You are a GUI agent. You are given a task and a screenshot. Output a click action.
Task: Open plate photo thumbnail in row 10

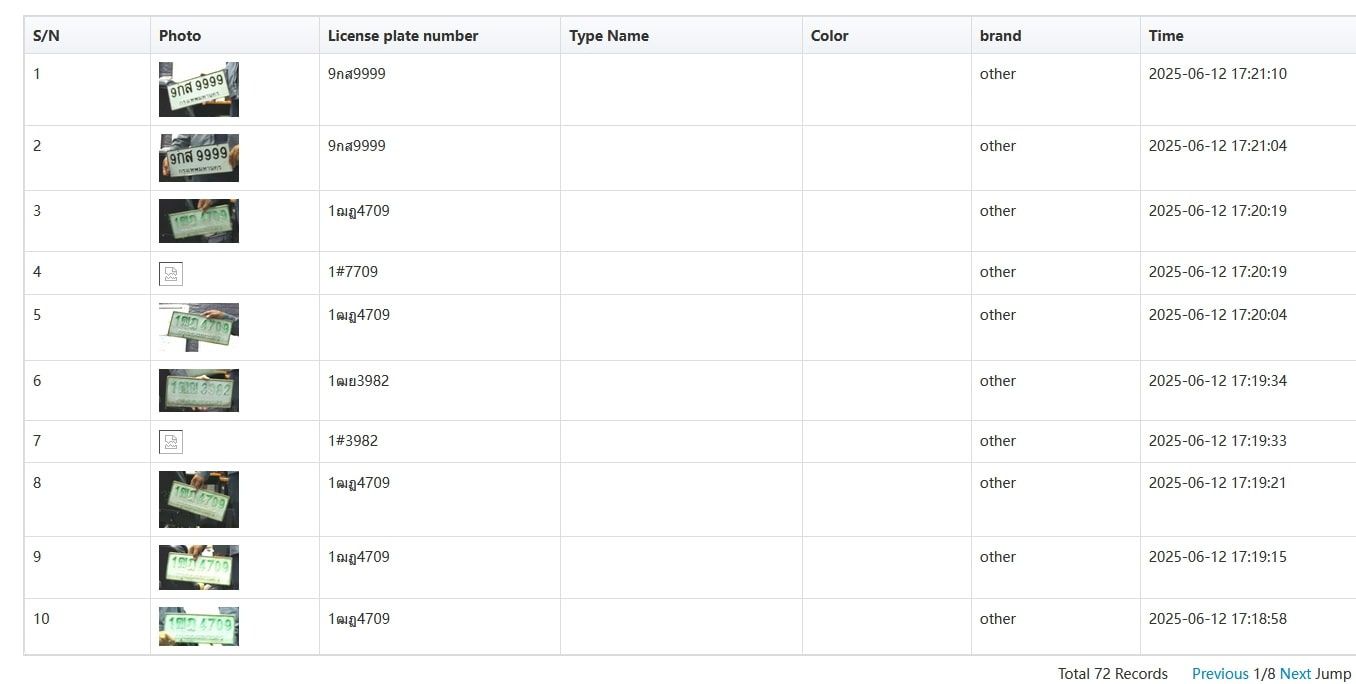(199, 626)
